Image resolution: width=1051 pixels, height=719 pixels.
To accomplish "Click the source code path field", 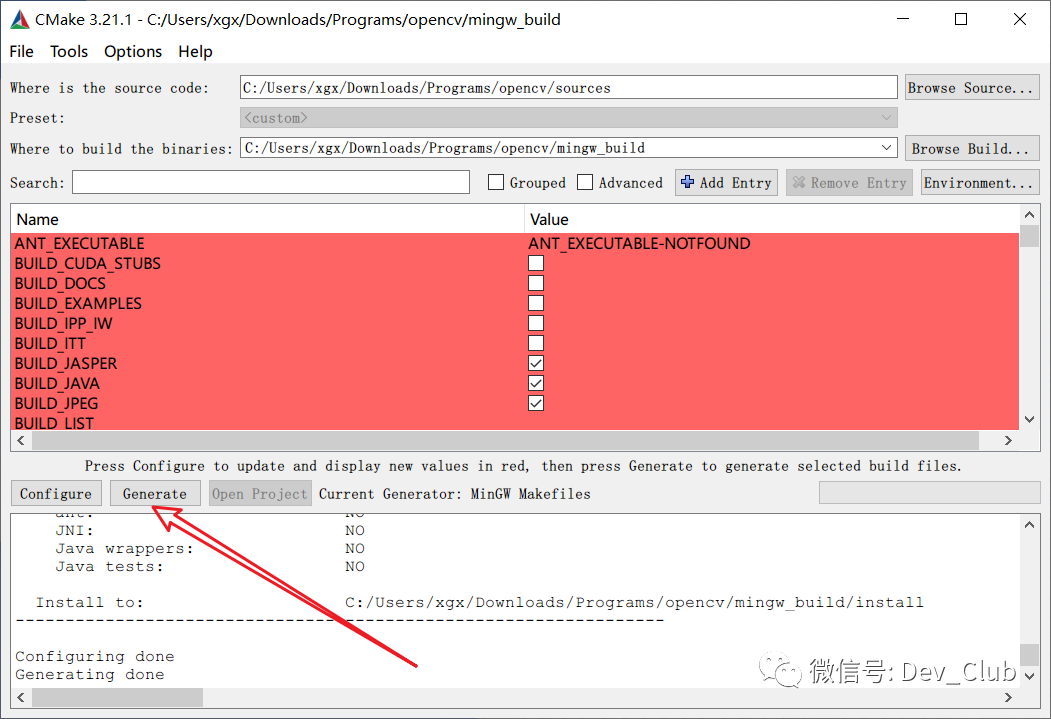I will click(x=568, y=88).
